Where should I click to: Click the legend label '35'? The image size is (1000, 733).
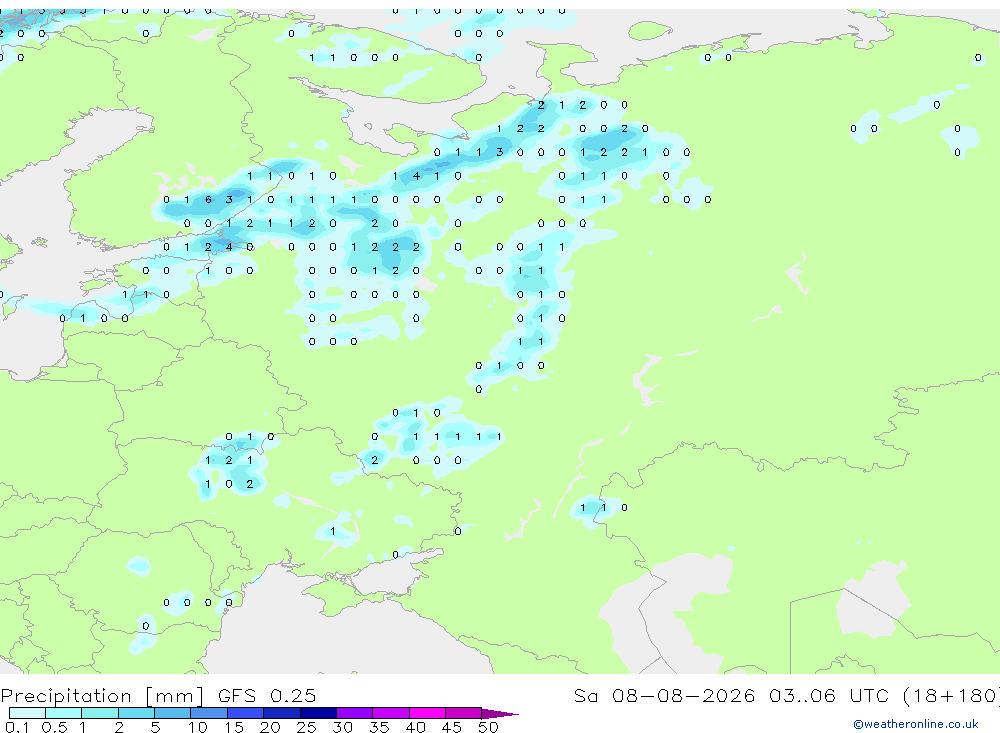(x=379, y=727)
